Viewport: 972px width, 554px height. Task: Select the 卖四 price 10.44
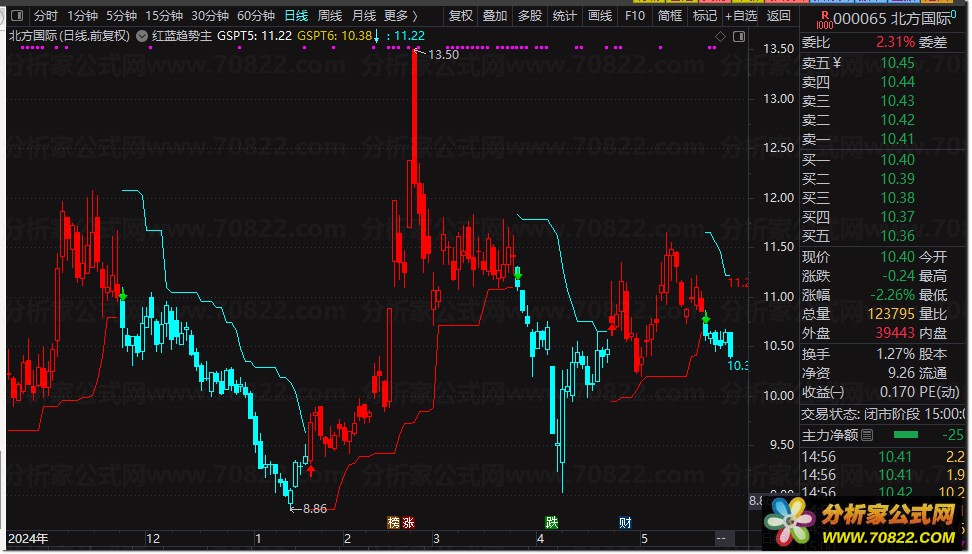pos(897,82)
